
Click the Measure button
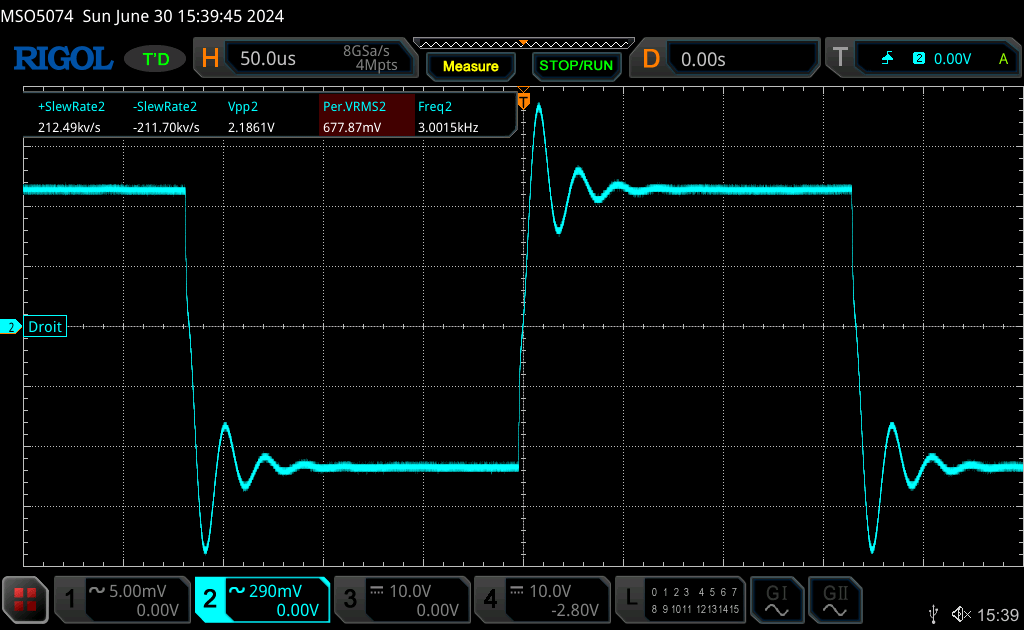470,66
